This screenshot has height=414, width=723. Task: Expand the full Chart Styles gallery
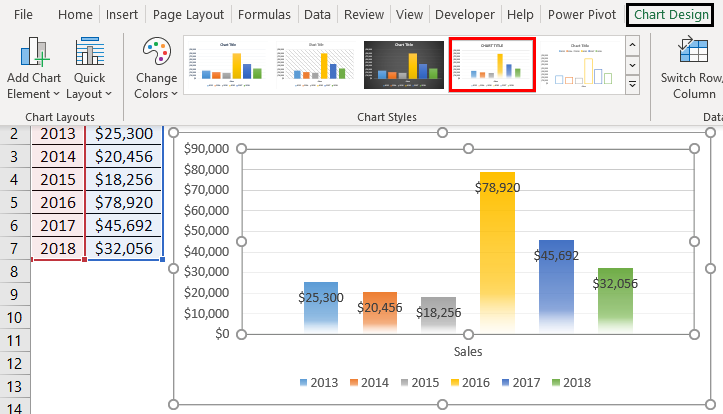pos(632,85)
